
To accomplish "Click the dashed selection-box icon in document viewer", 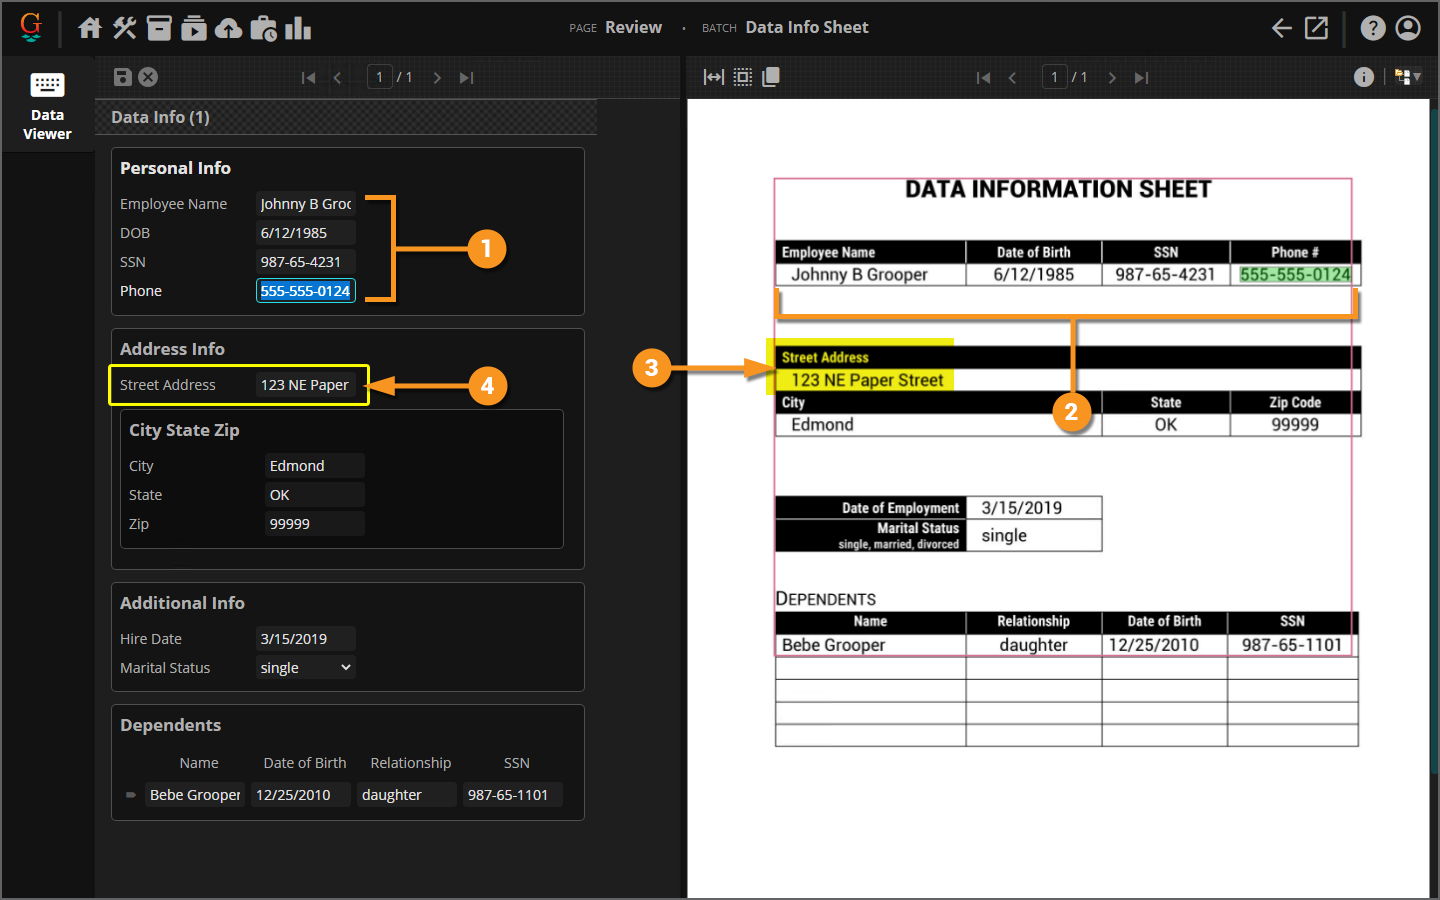I will (743, 77).
